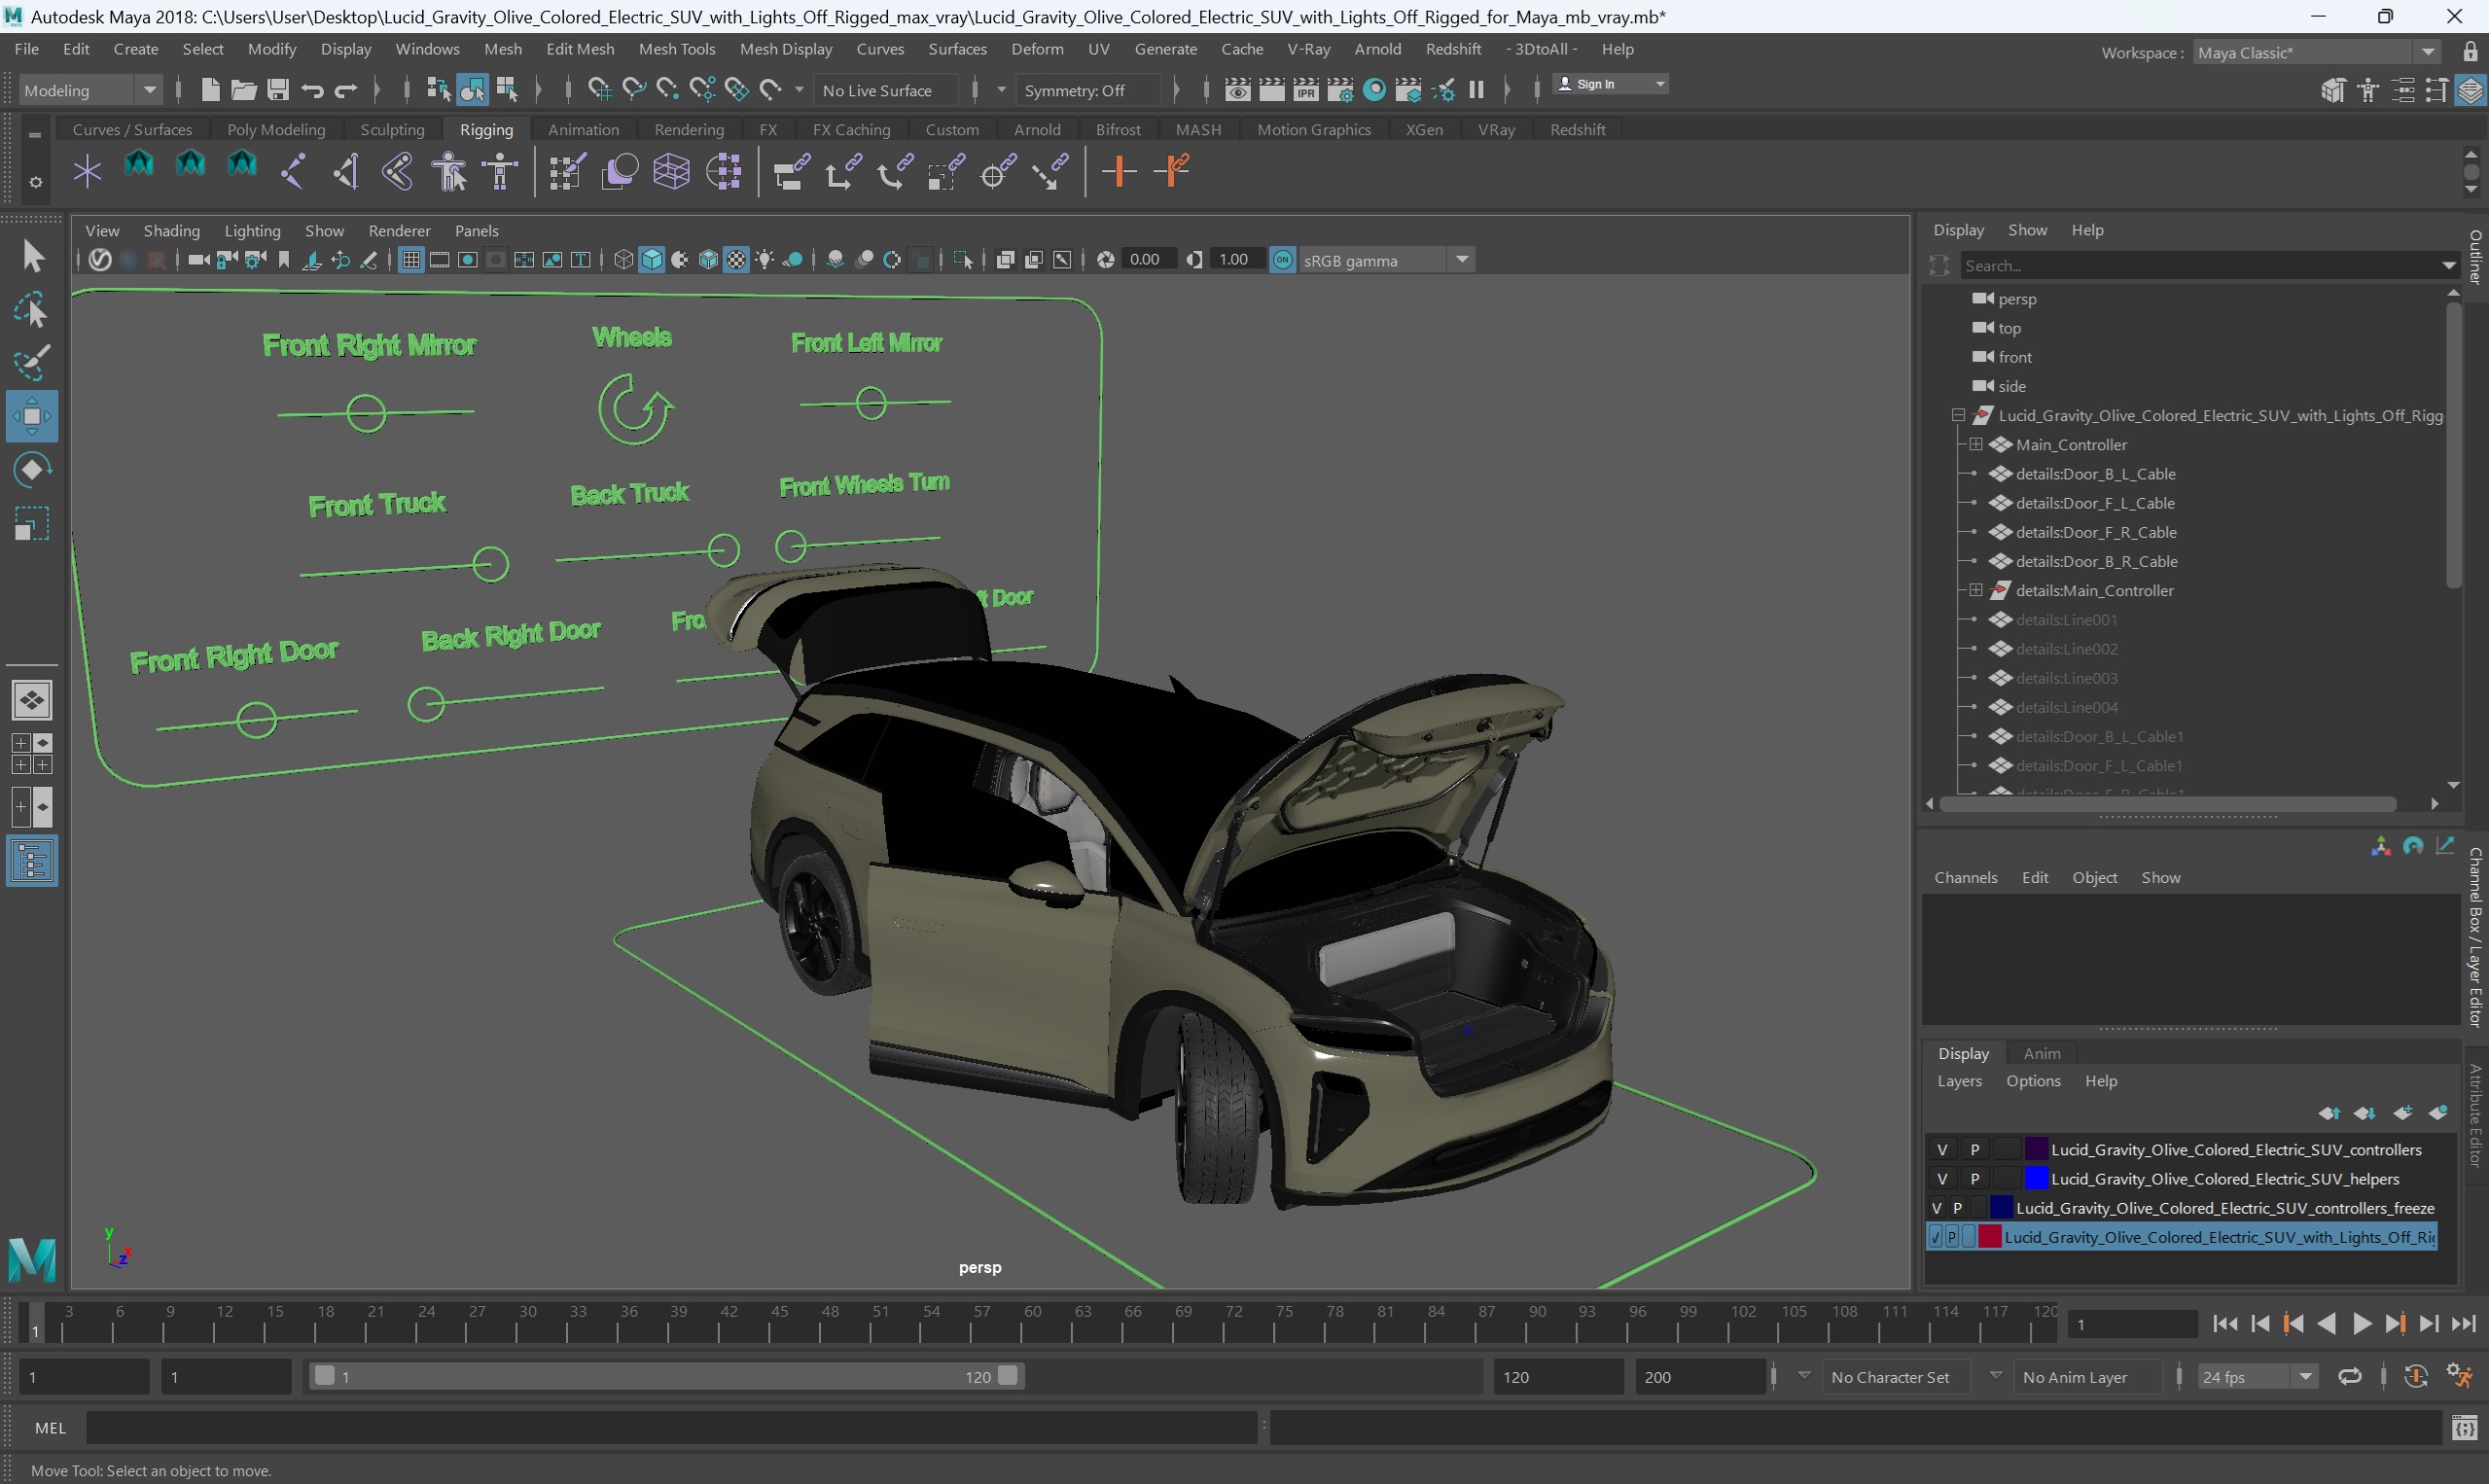Screen dimensions: 2489x1484
Task: Click the Create New Layer icon
Action: (x=2402, y=1113)
